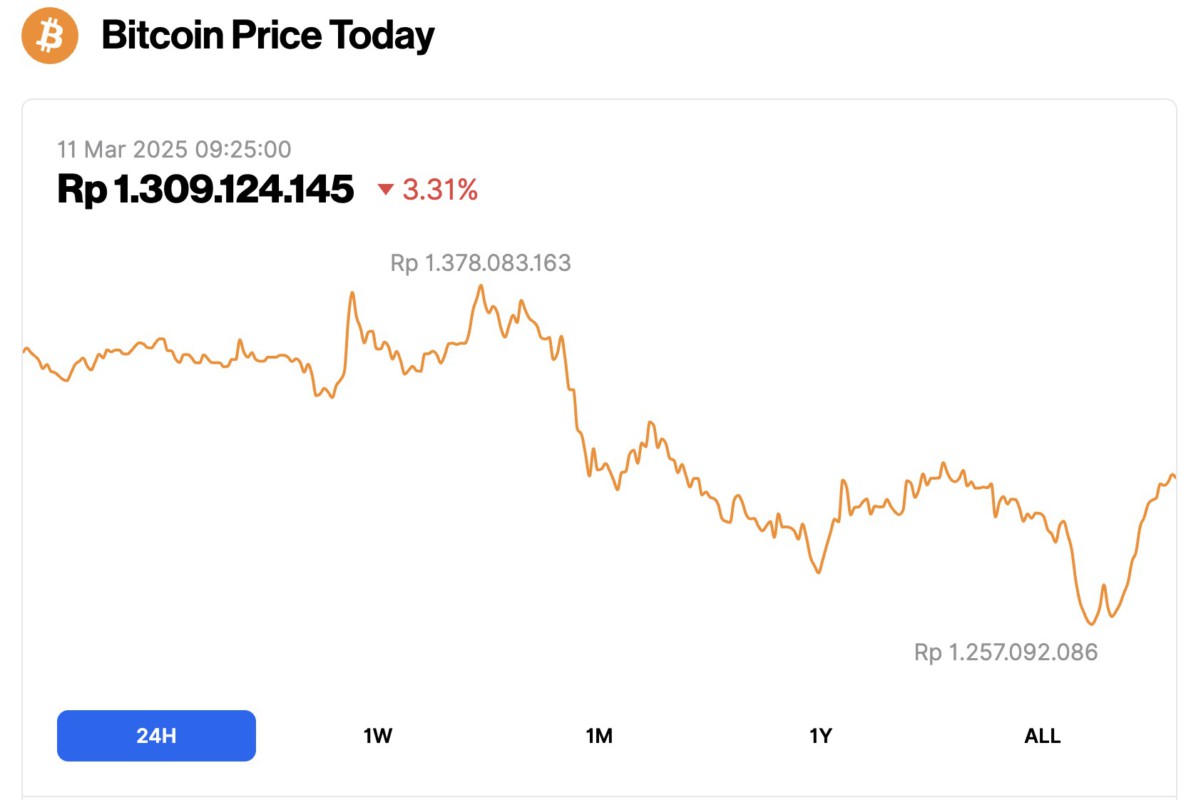Show the ALL-time price history
This screenshot has height=800, width=1191.
point(1043,735)
